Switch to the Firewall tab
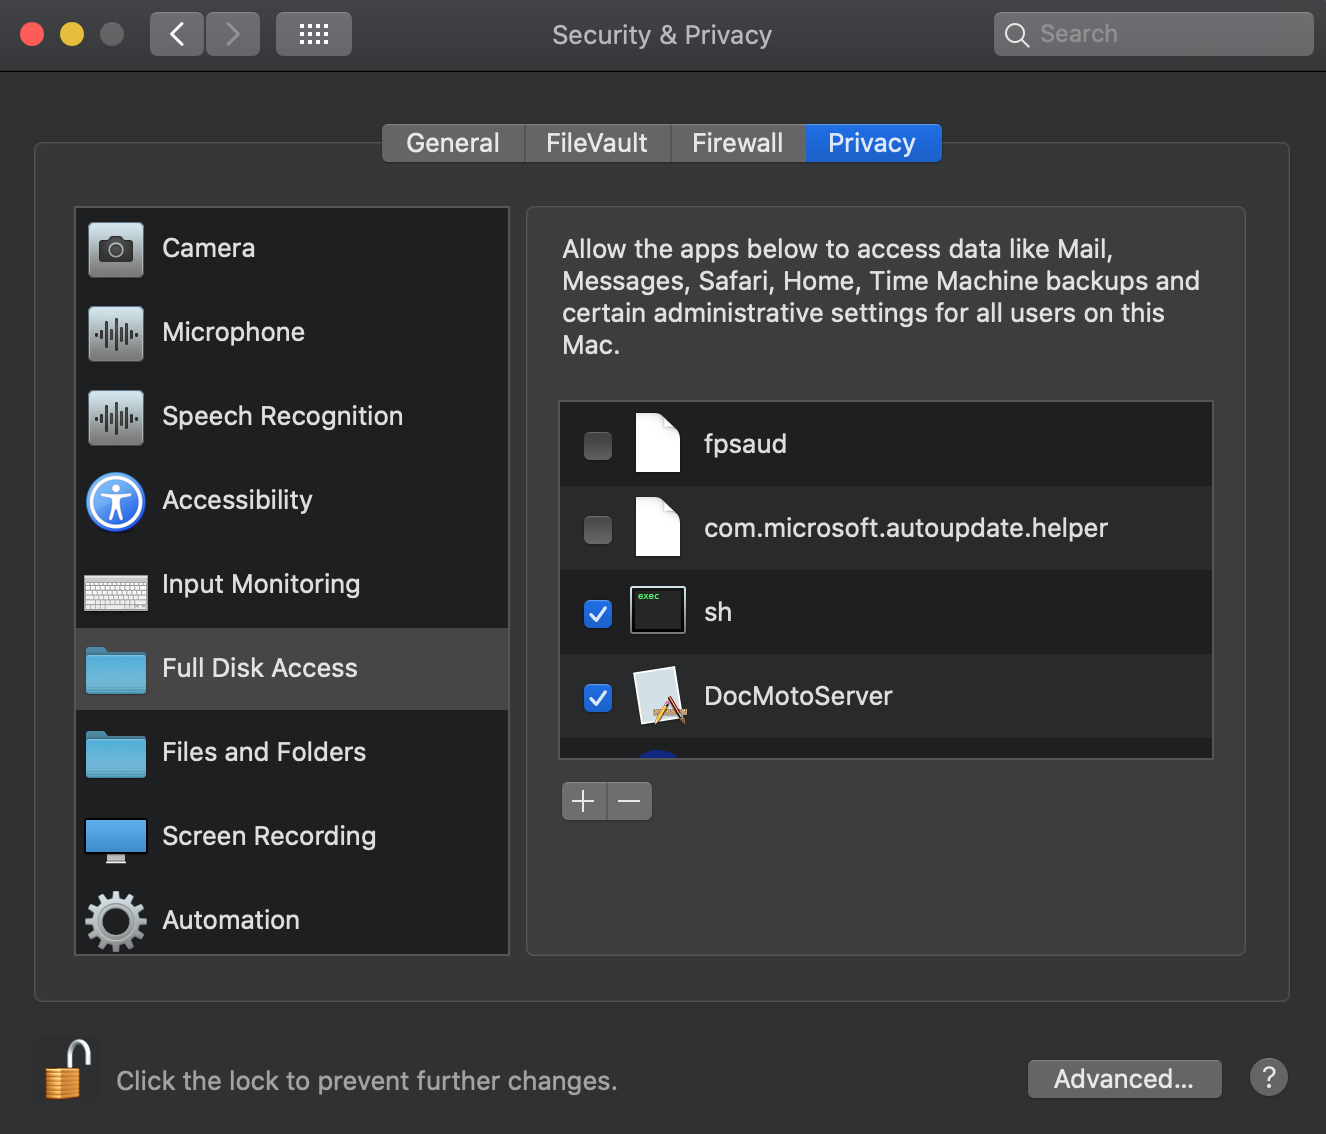 click(x=738, y=143)
